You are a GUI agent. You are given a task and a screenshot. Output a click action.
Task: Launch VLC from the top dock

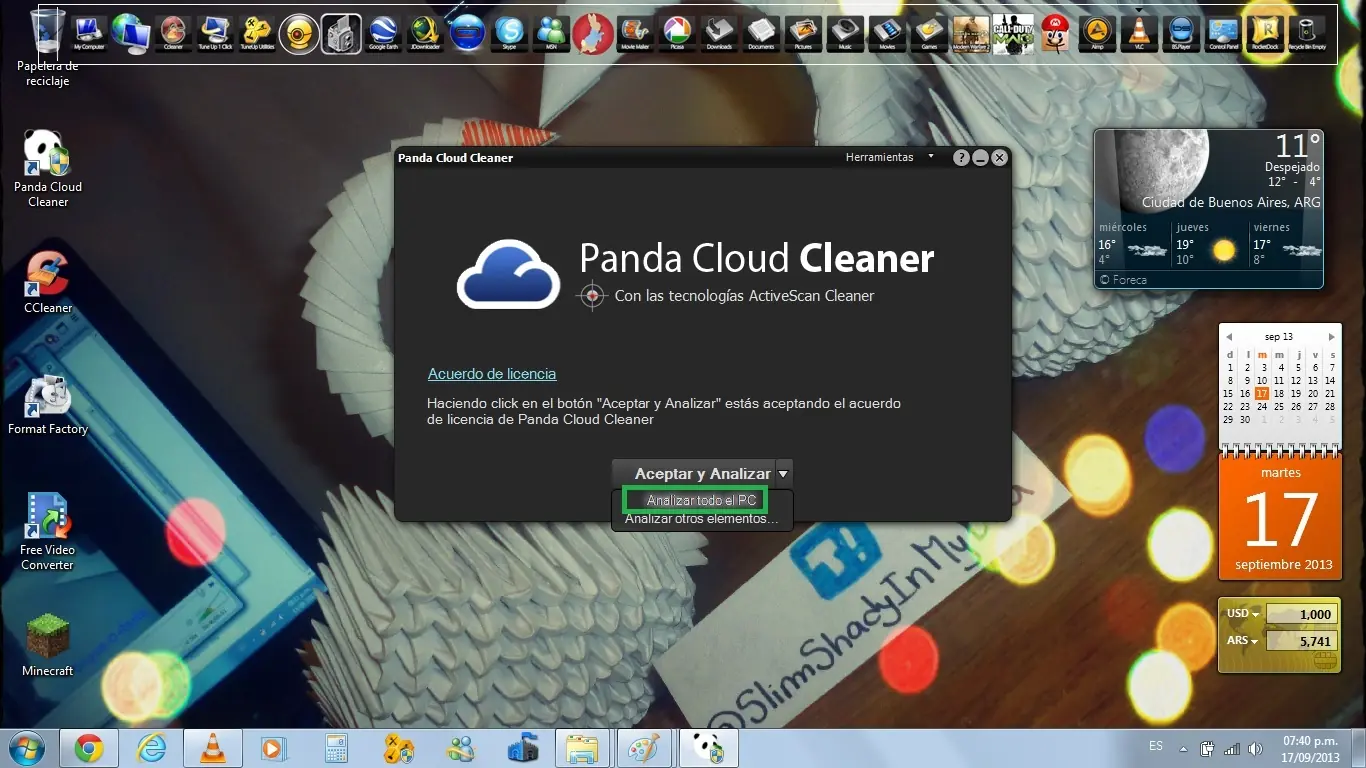tap(1139, 34)
